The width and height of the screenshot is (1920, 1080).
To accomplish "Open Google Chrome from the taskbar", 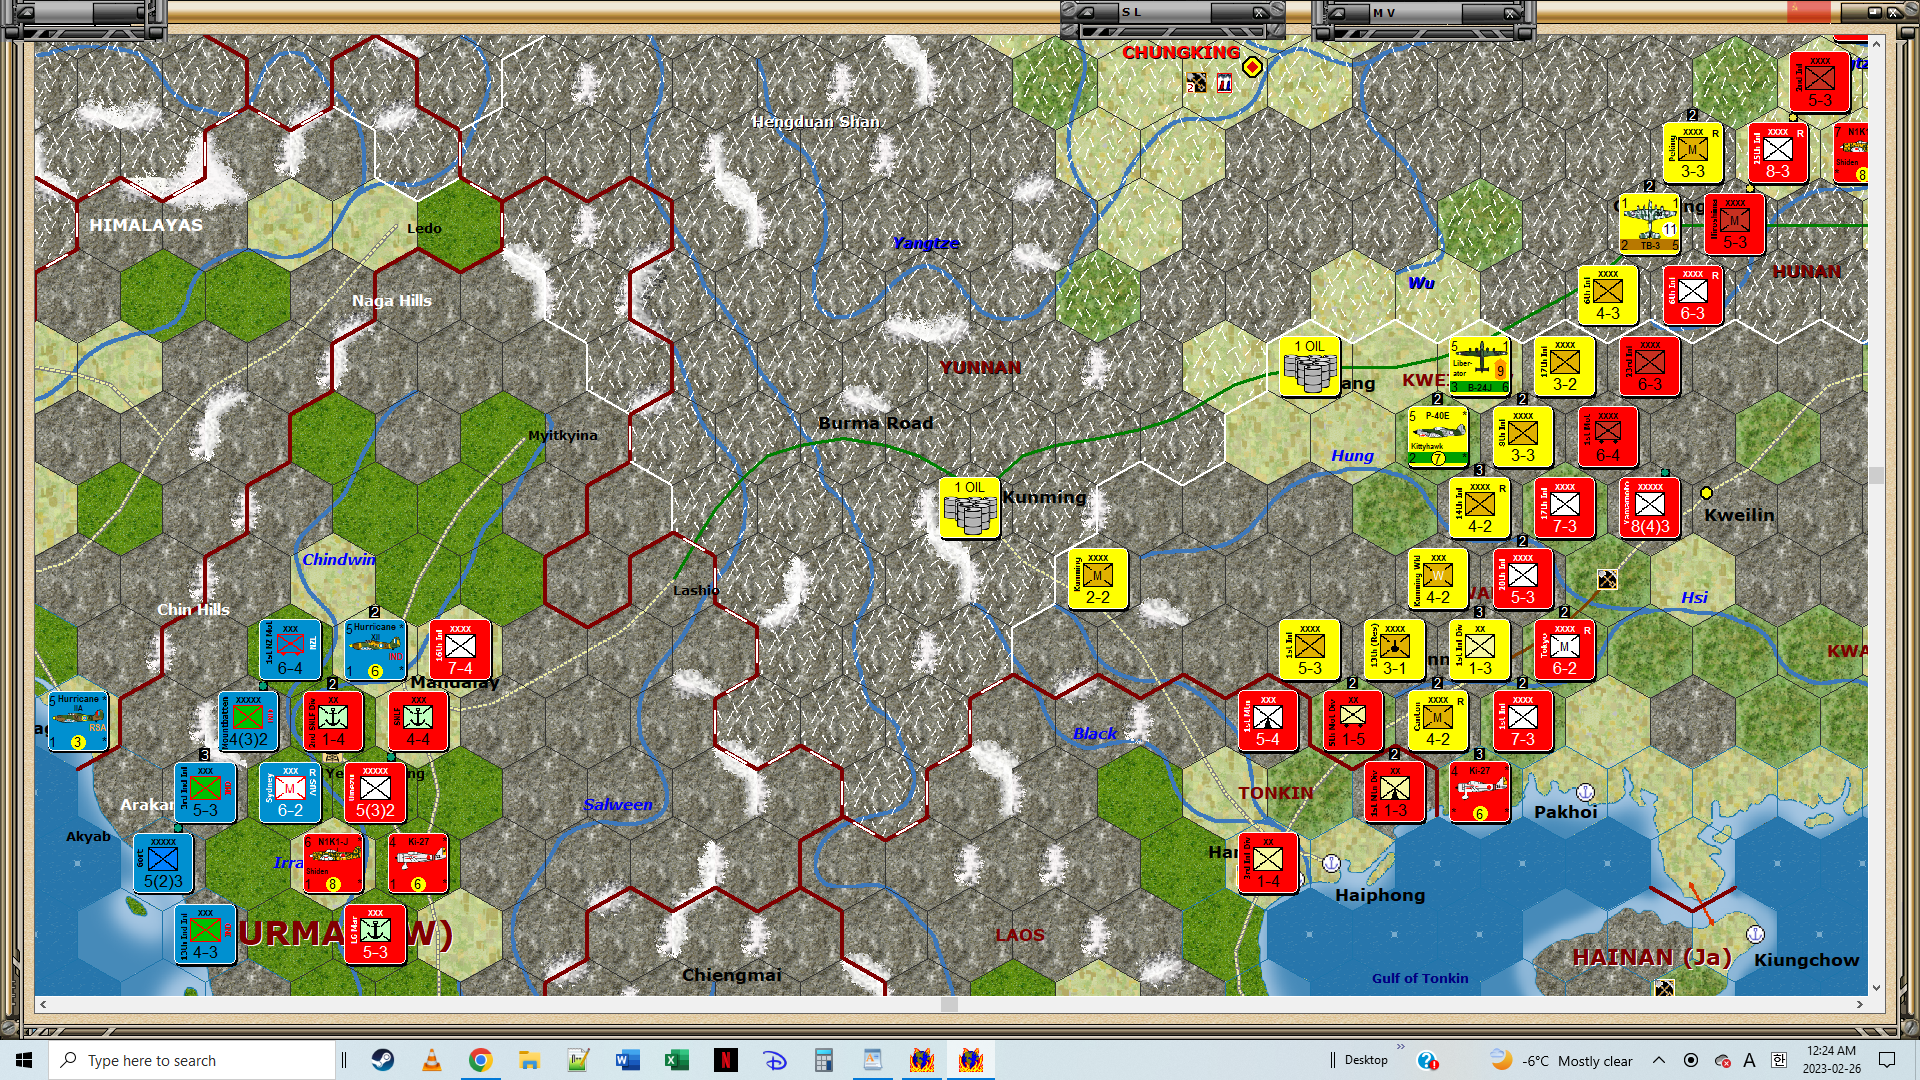I will click(481, 1060).
